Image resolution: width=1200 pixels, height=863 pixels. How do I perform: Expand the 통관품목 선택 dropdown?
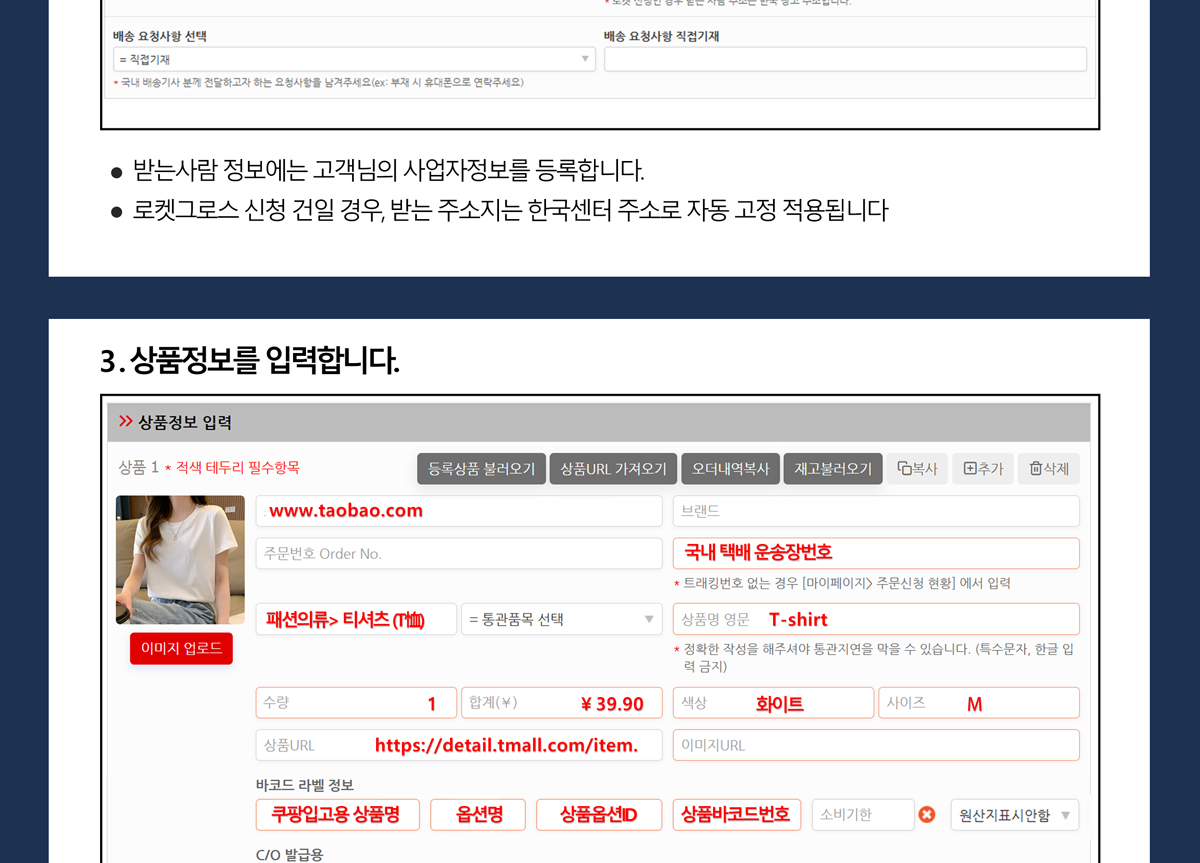pyautogui.click(x=561, y=619)
